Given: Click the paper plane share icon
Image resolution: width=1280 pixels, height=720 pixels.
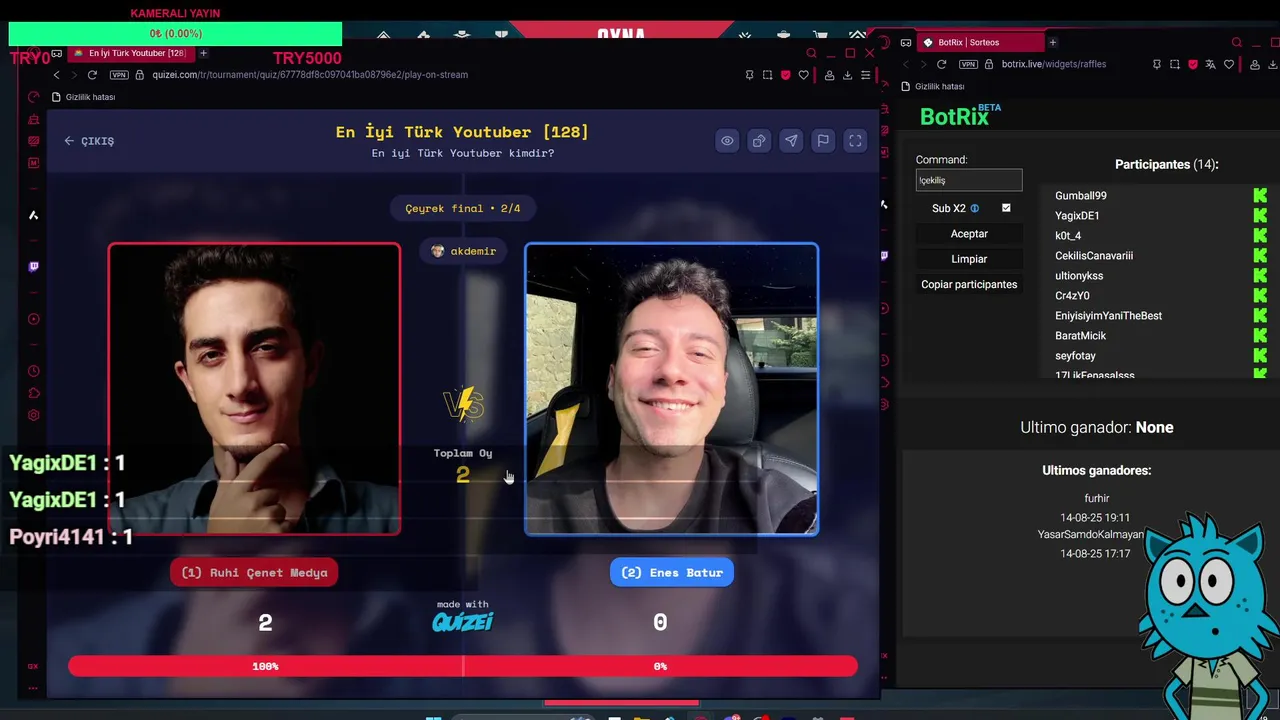Looking at the screenshot, I should click(x=791, y=141).
